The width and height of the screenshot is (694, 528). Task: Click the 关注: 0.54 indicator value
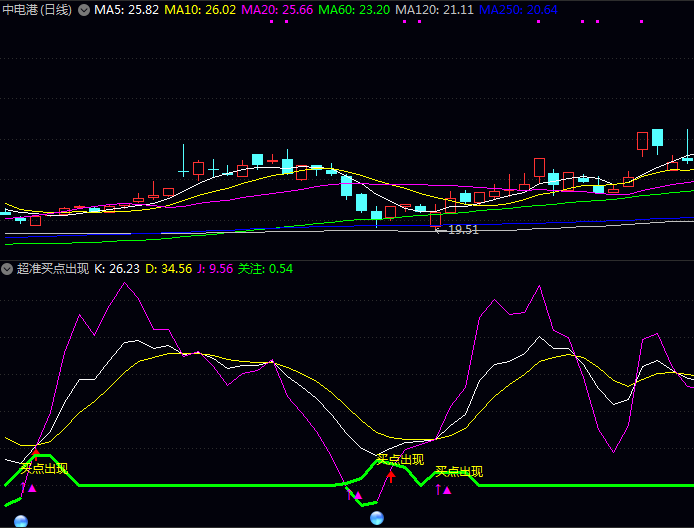point(265,269)
